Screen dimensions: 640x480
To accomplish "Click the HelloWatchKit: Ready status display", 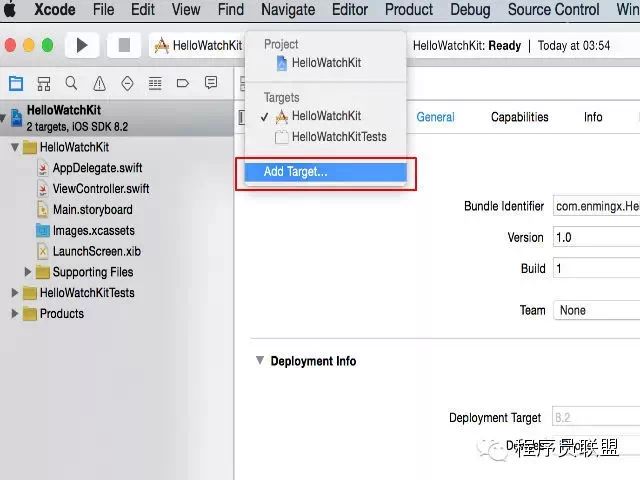I will coord(511,45).
